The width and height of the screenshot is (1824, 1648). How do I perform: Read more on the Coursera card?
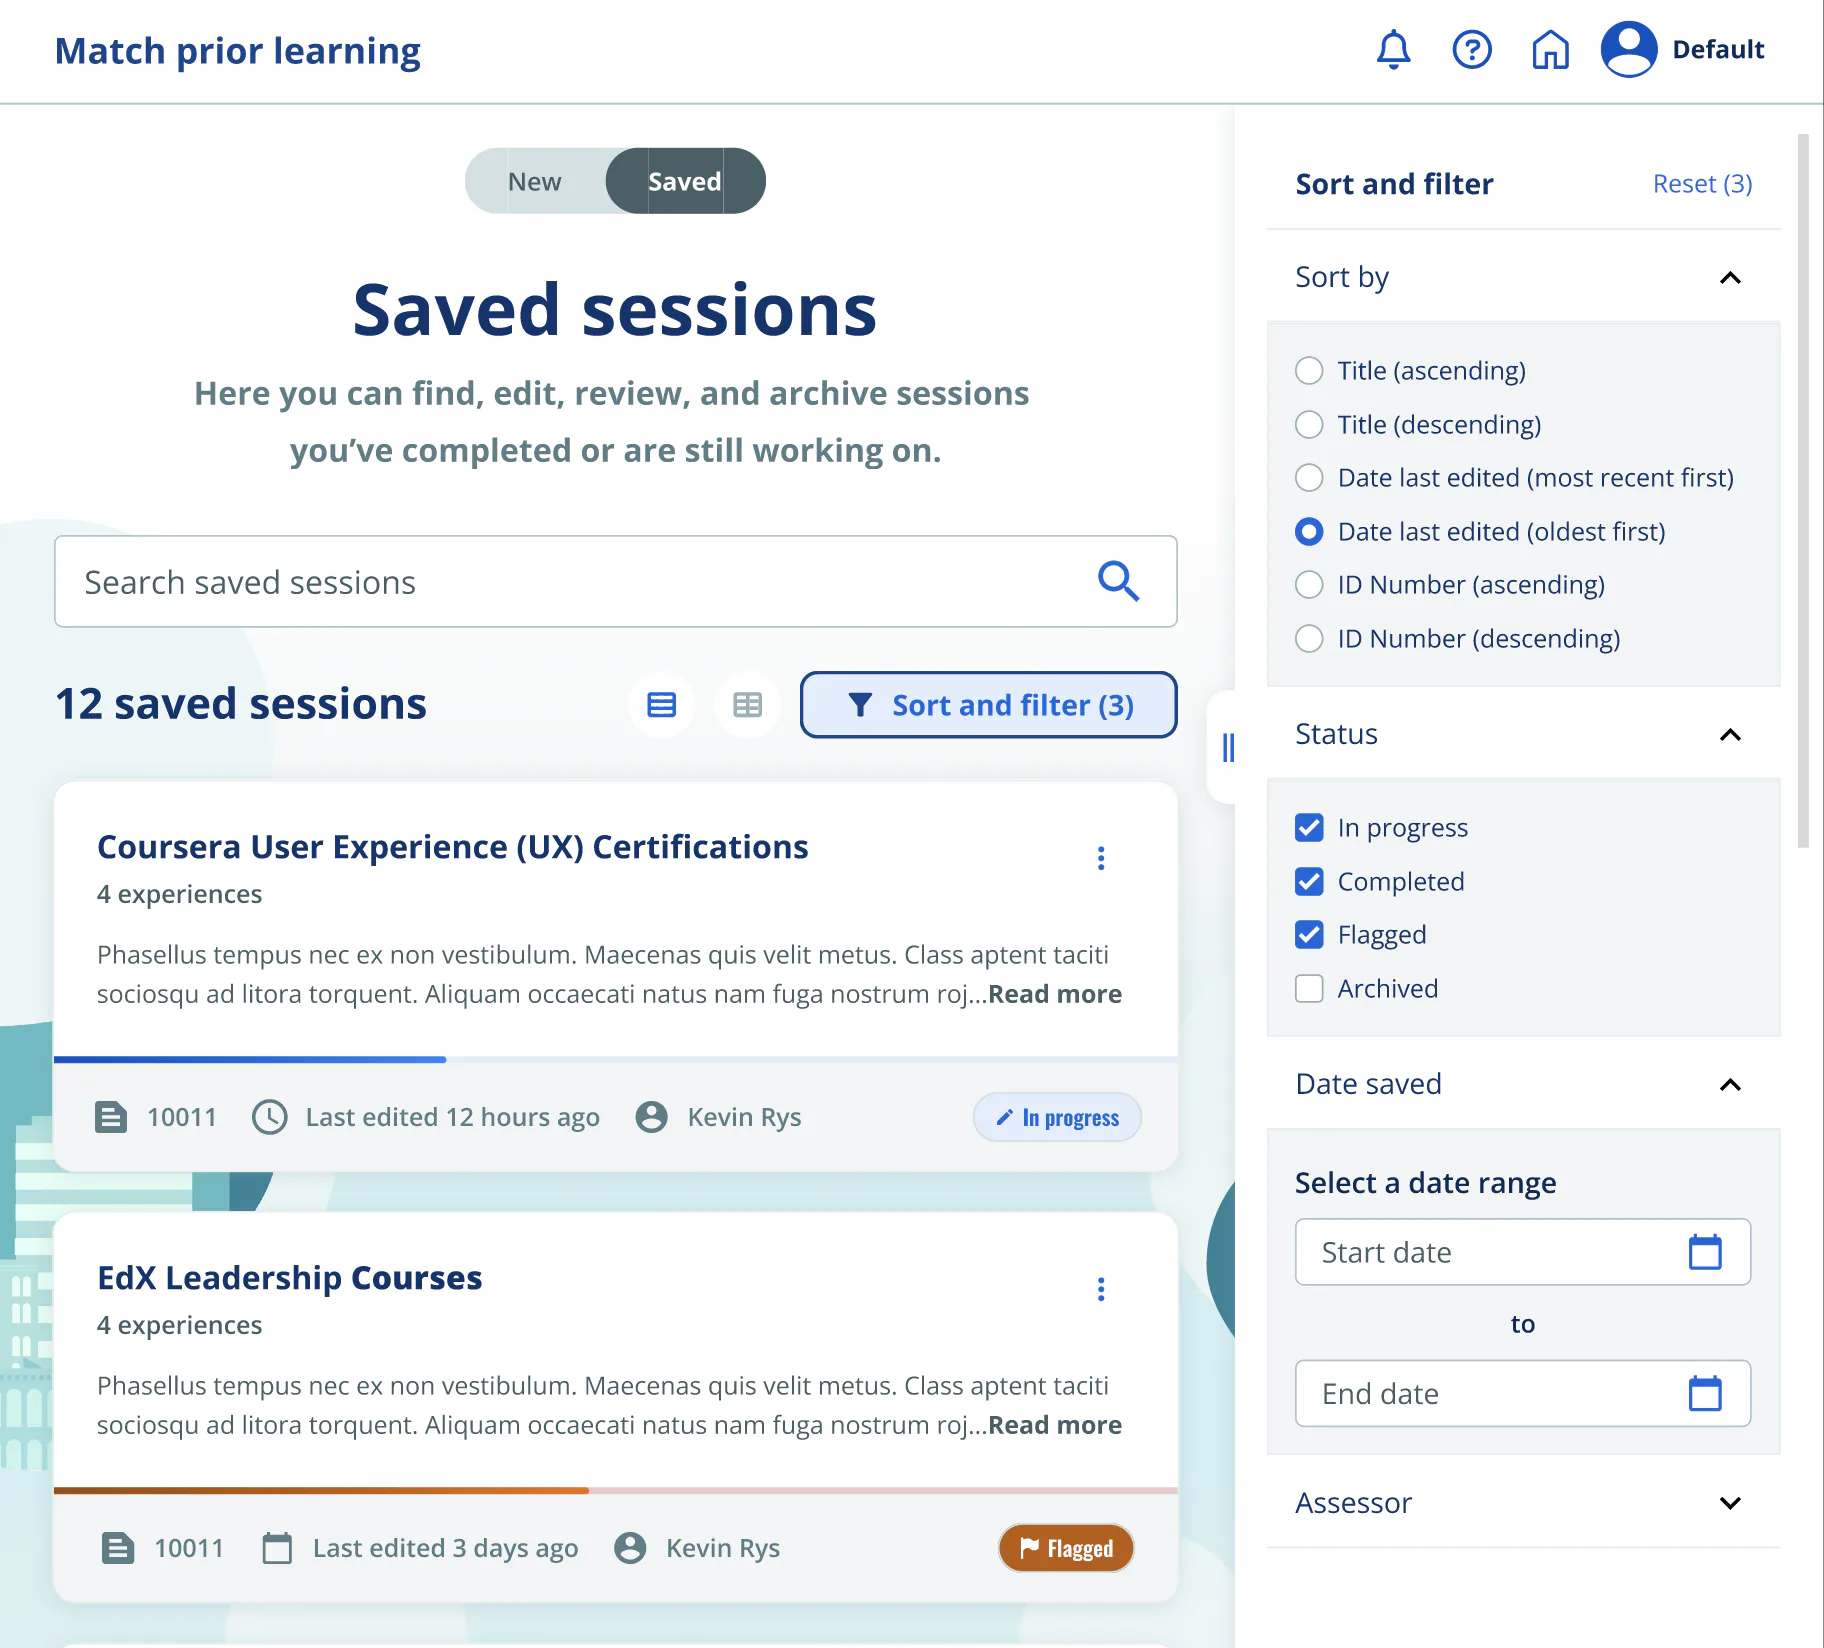tap(1055, 994)
